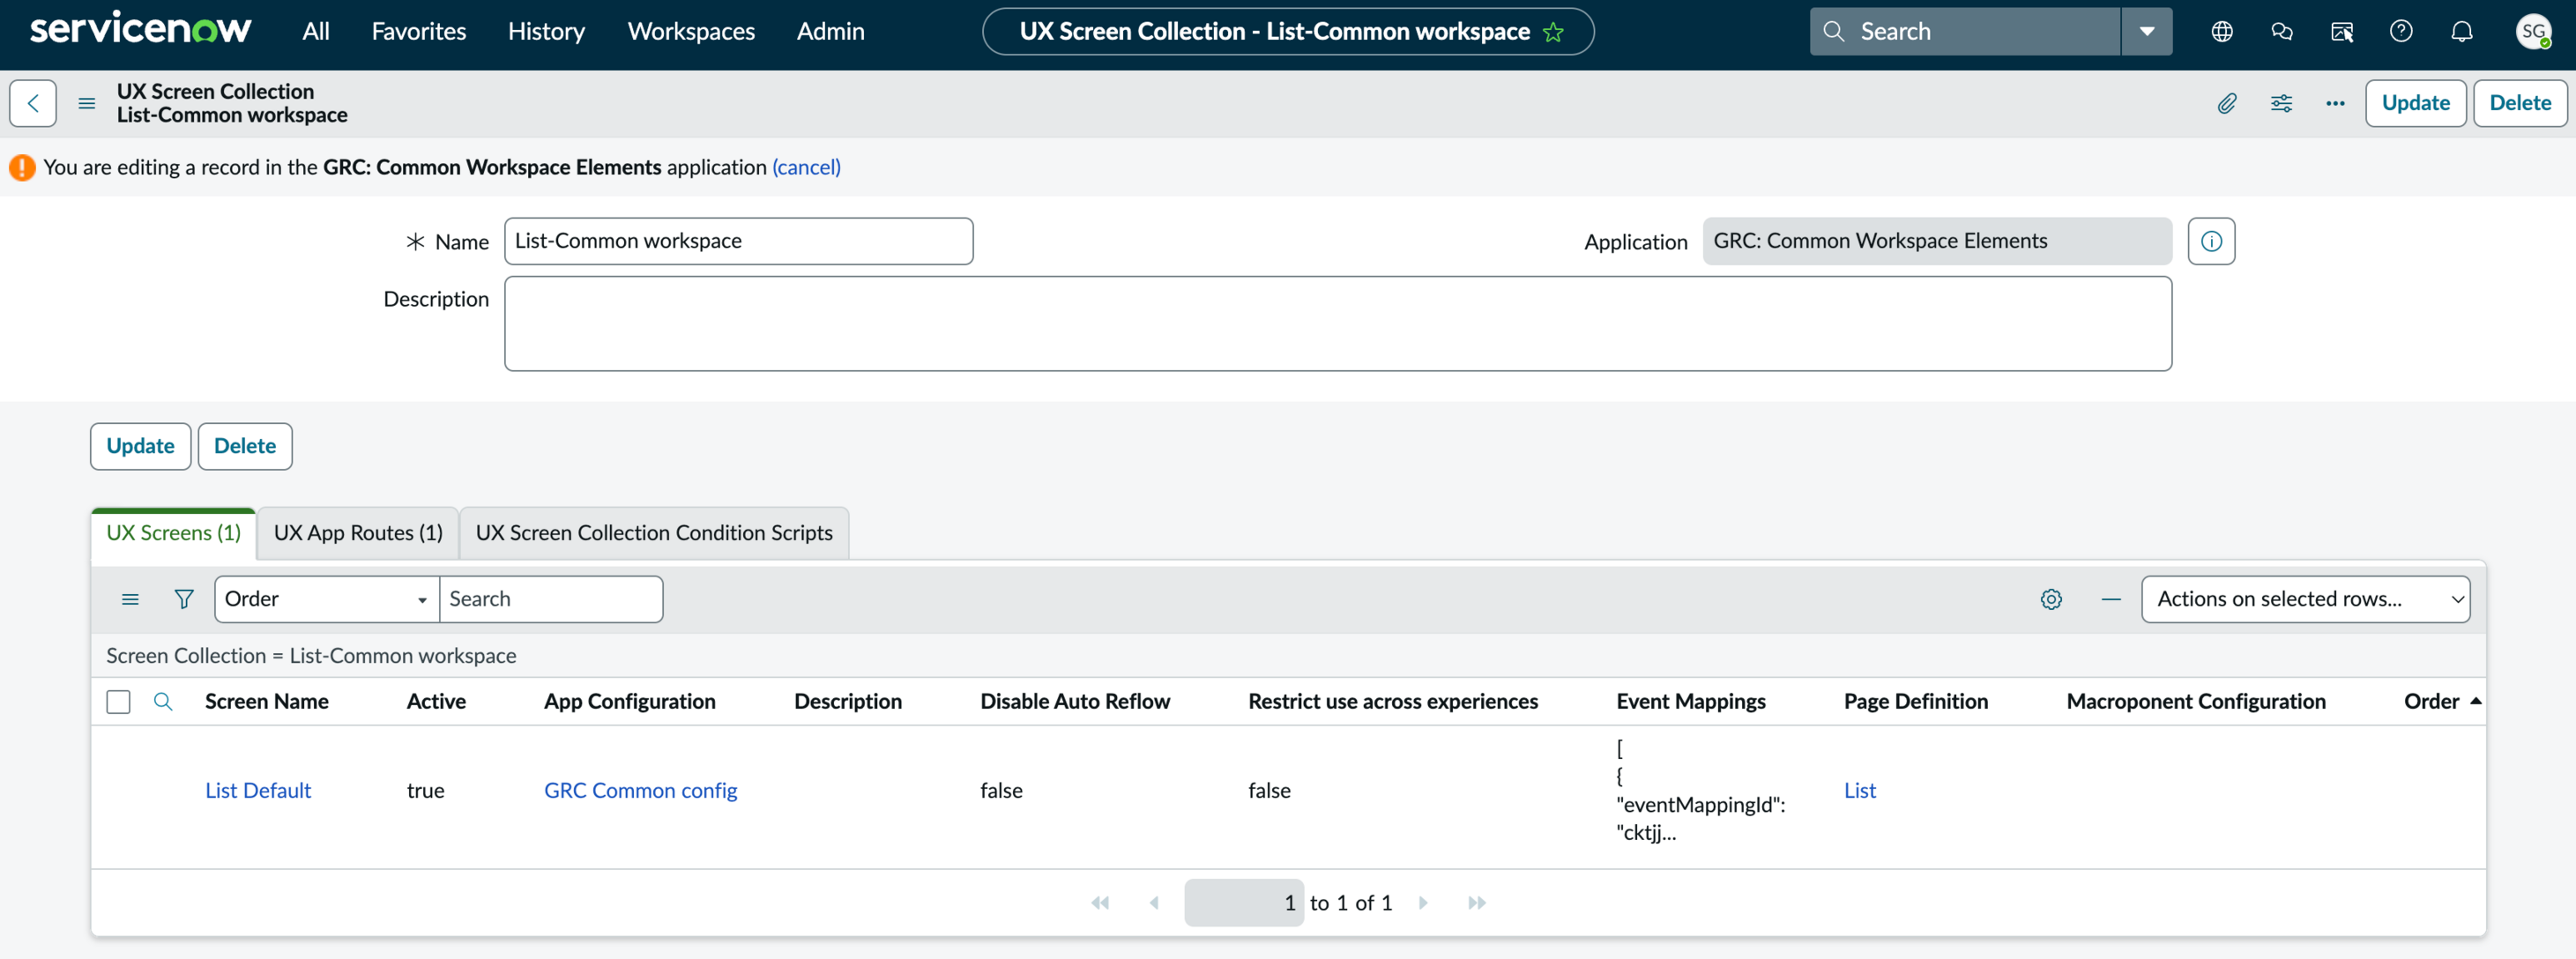Open the SG user avatar menu

pyautogui.click(x=2533, y=31)
